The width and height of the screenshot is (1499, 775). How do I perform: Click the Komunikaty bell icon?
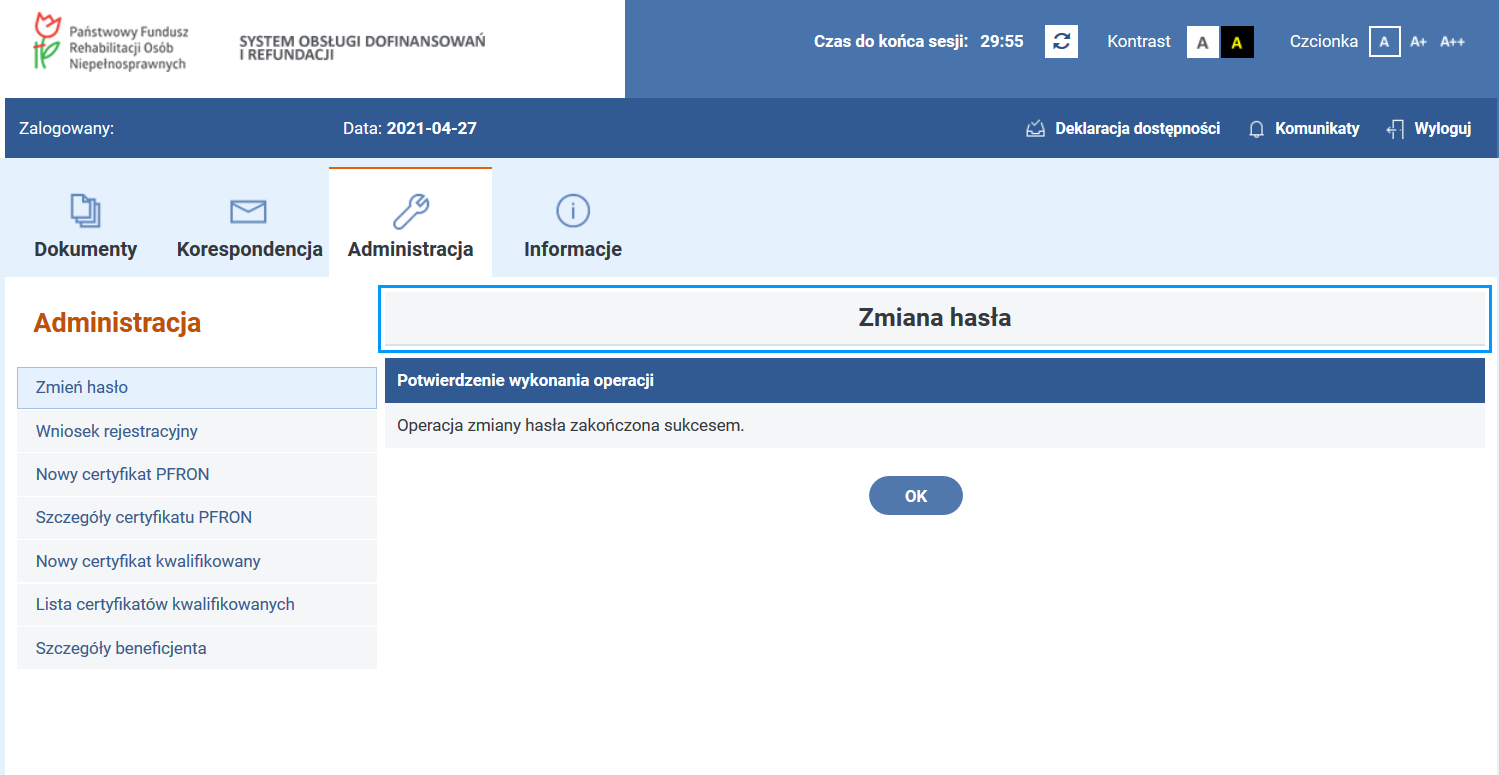click(x=1257, y=129)
